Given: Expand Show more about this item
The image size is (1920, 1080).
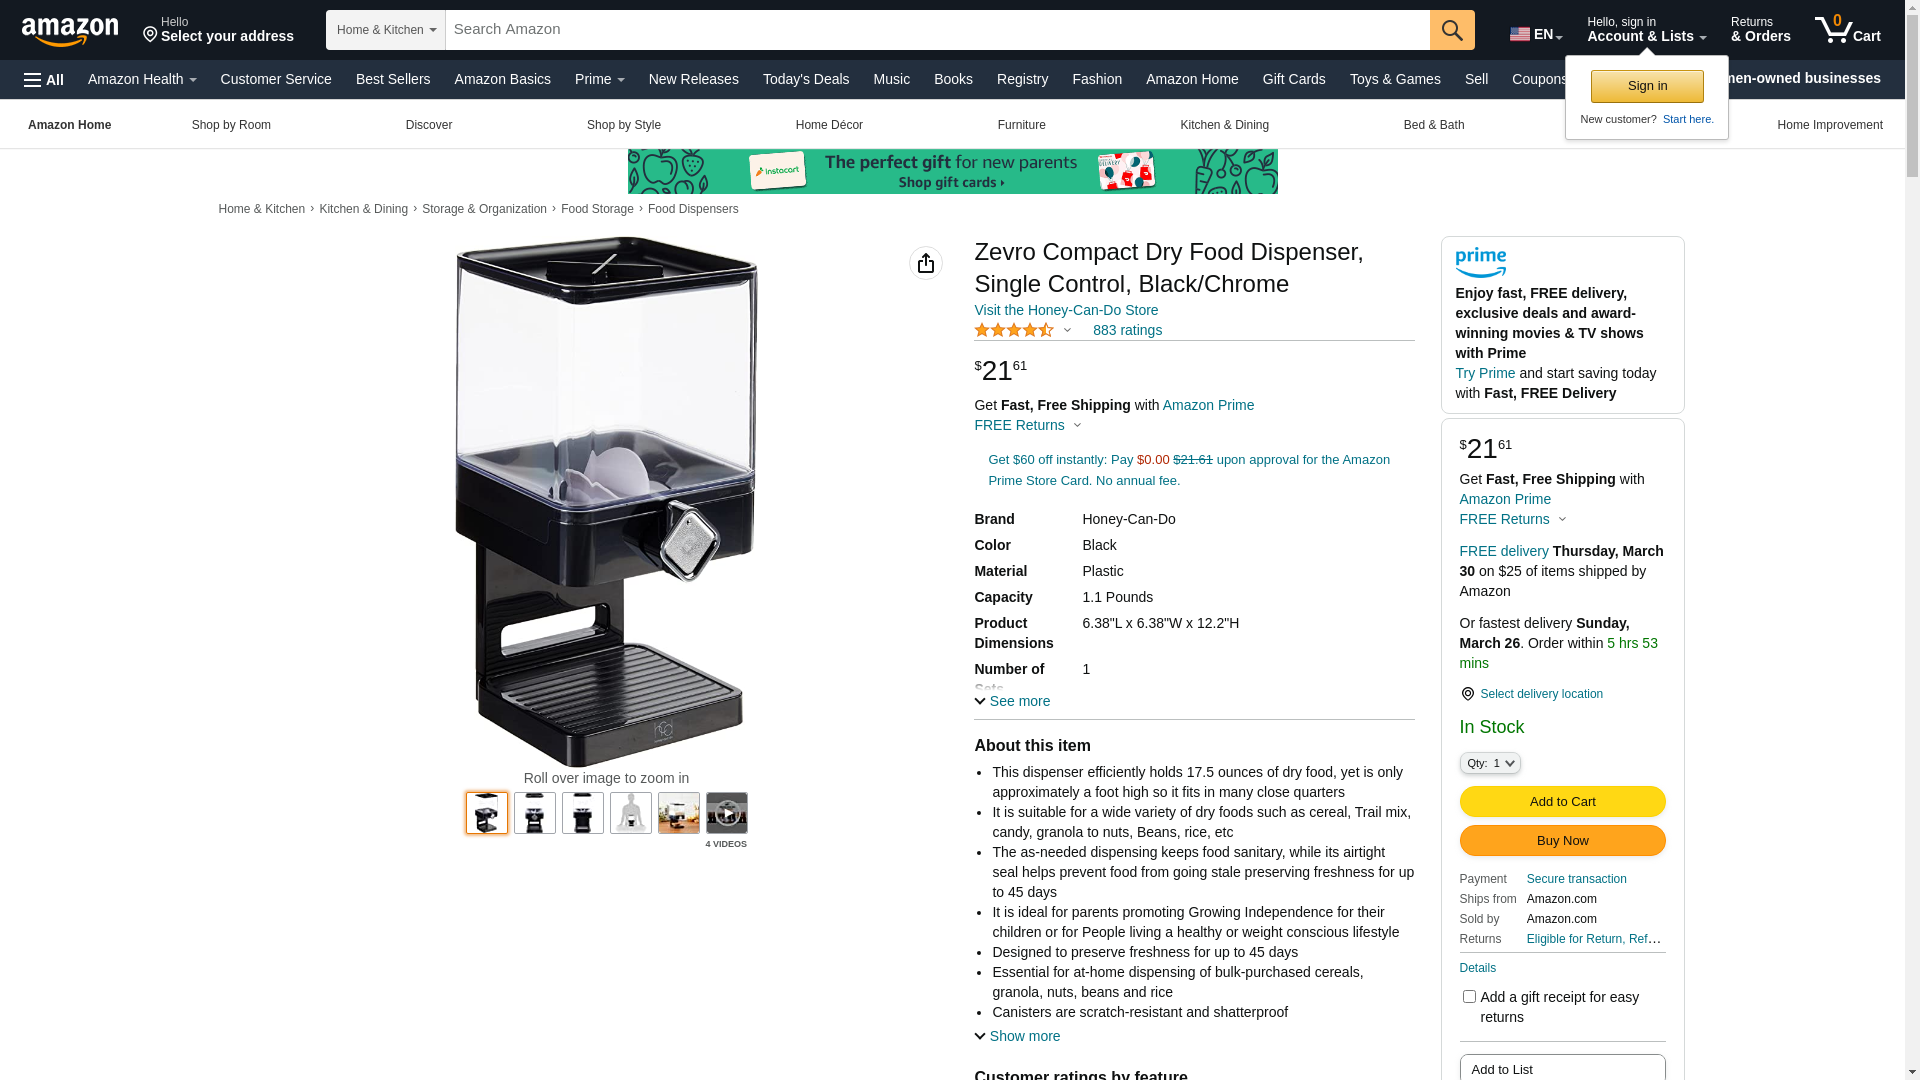Looking at the screenshot, I should tap(1017, 1036).
